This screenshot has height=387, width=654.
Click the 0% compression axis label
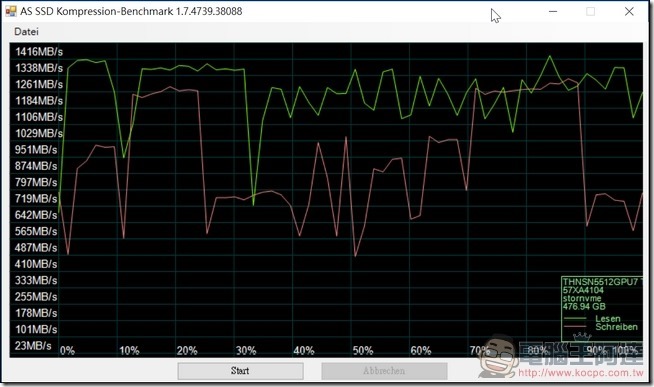pos(67,350)
